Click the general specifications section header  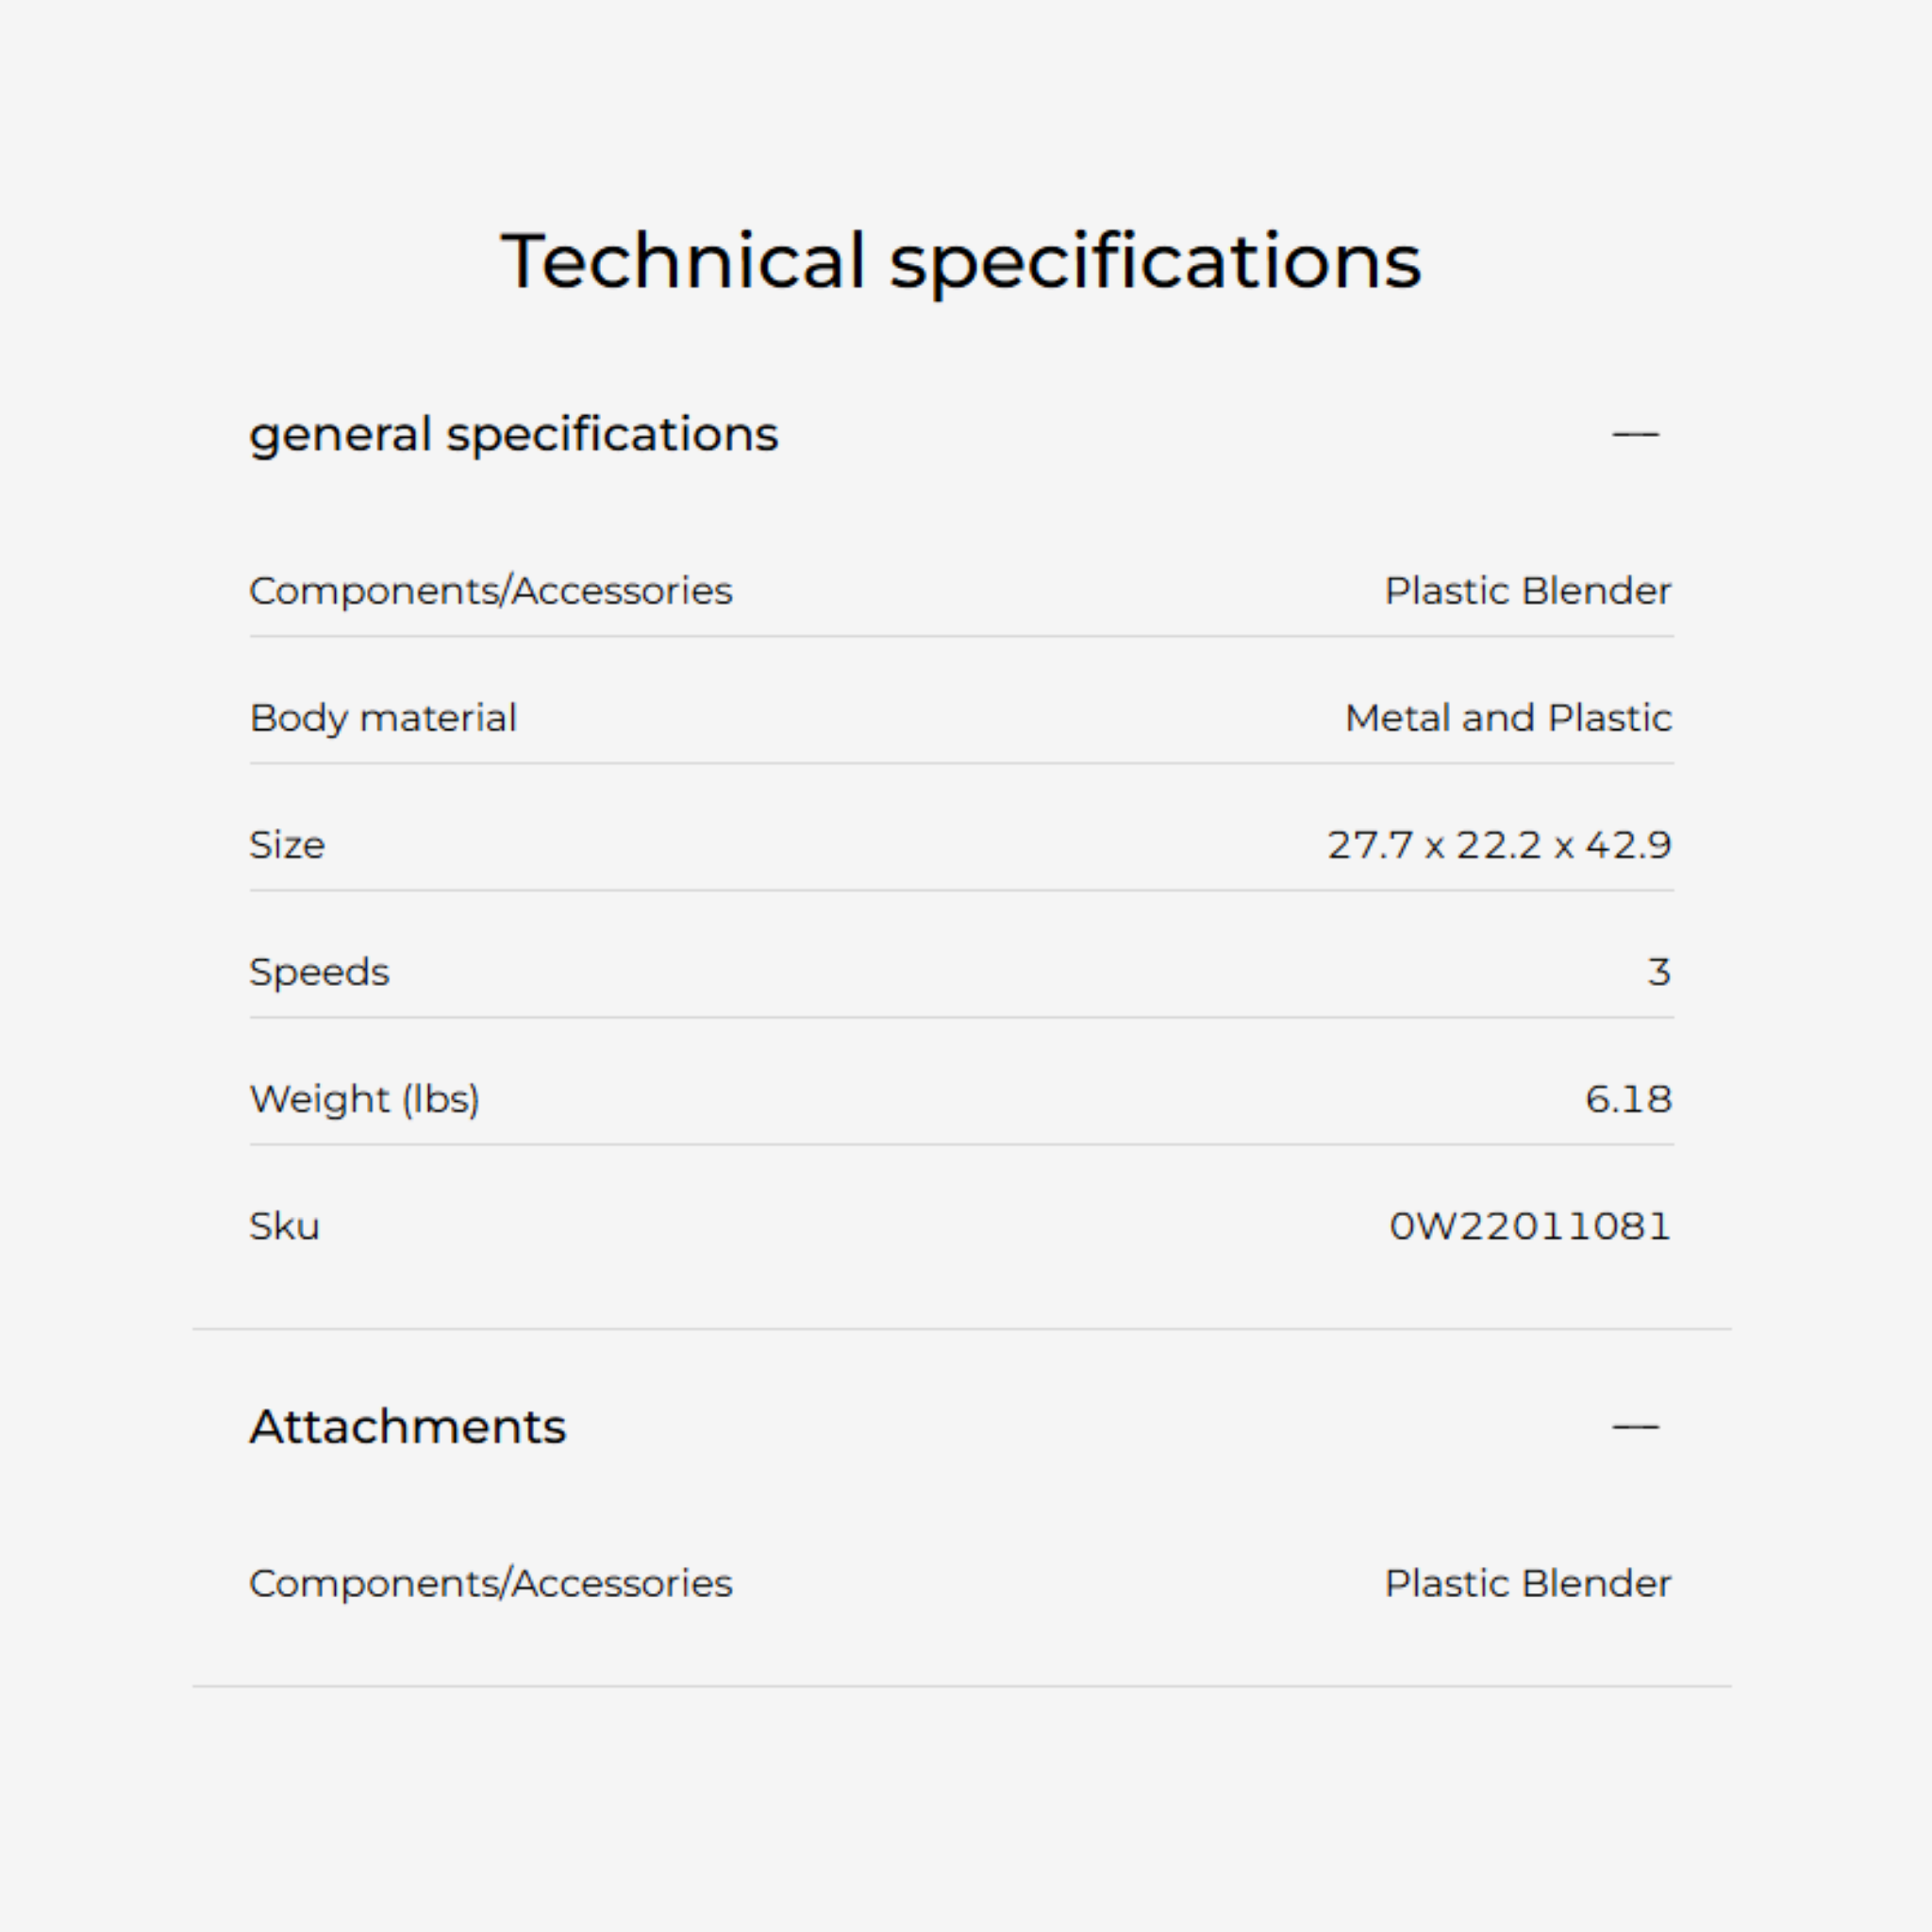tap(513, 434)
